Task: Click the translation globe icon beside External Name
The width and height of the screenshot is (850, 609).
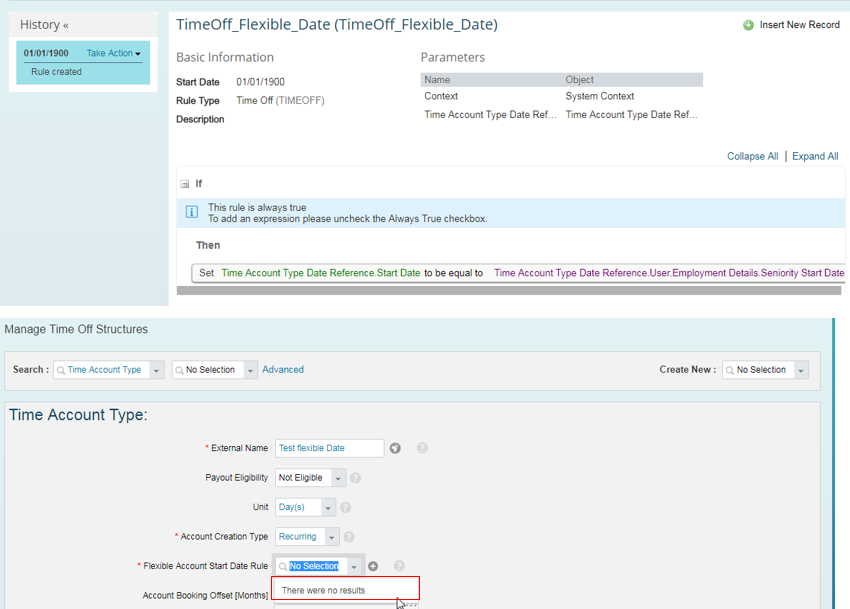Action: pyautogui.click(x=395, y=448)
